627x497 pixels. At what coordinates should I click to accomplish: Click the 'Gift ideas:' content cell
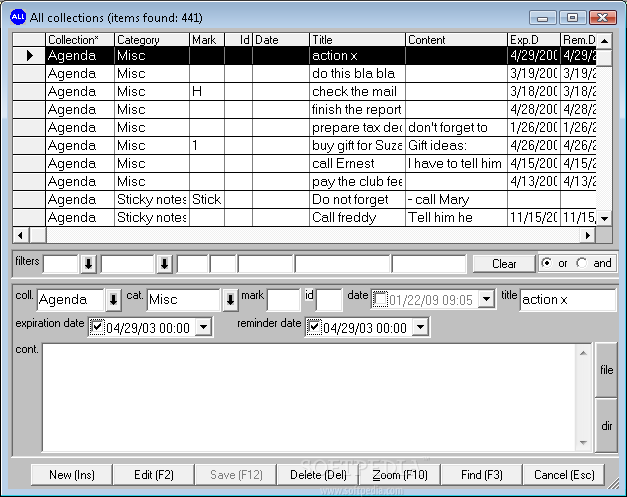click(x=456, y=146)
